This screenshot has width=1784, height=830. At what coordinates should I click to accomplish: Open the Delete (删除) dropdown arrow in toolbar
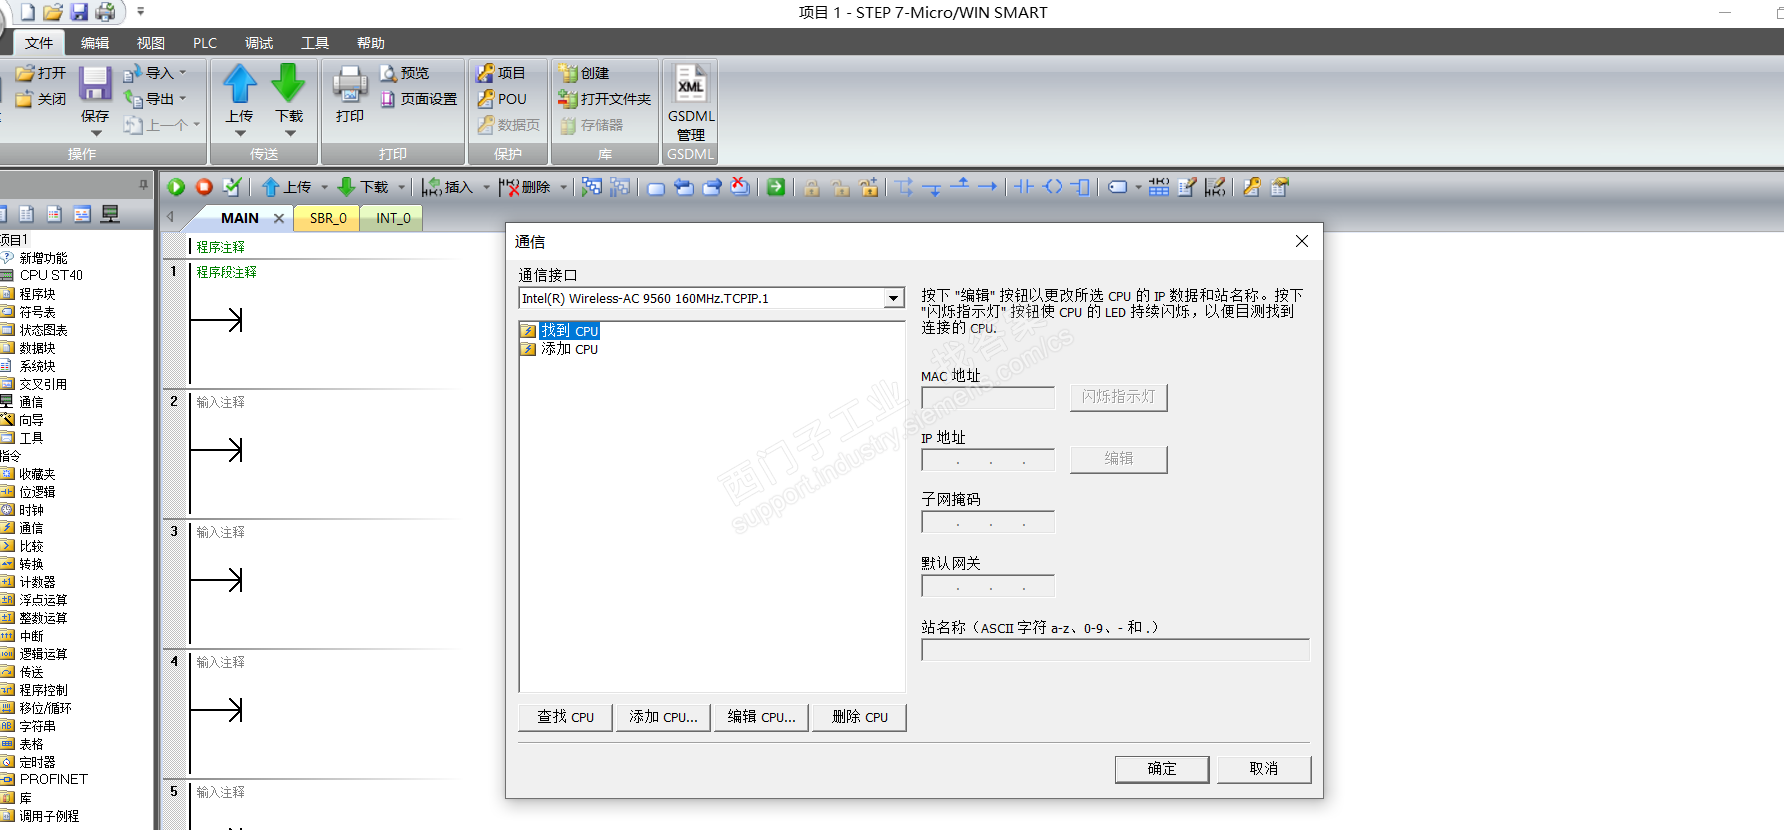pyautogui.click(x=563, y=187)
